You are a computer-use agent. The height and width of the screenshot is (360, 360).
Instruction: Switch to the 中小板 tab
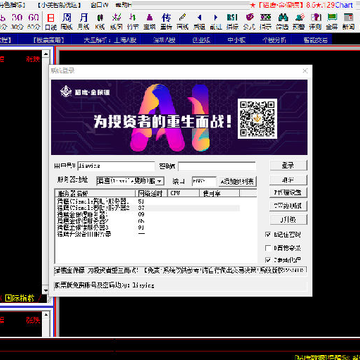[x=236, y=40]
